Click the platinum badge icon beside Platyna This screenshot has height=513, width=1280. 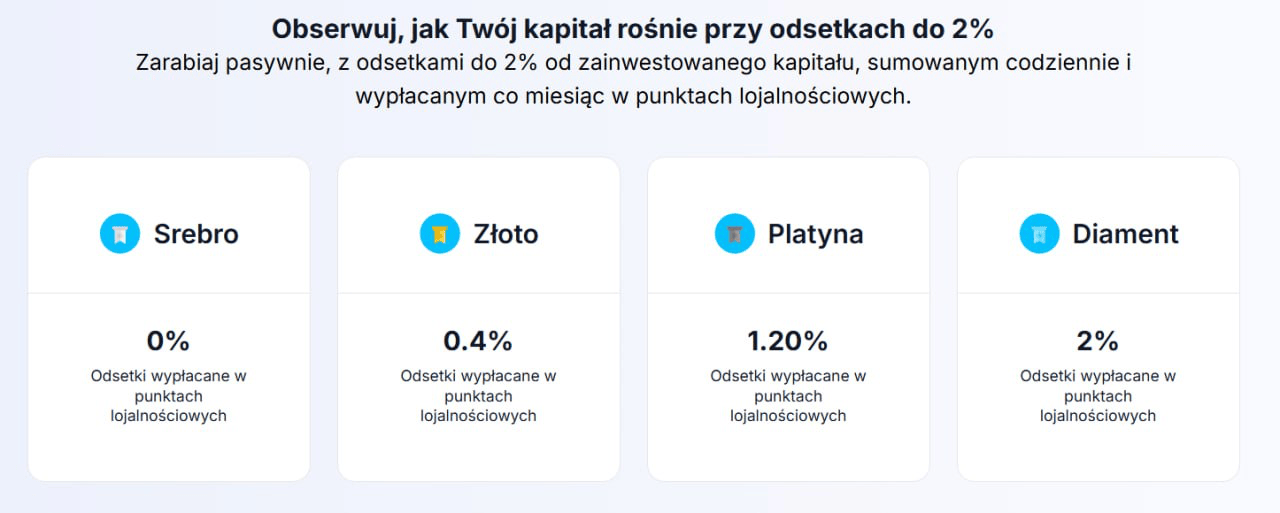pos(735,233)
